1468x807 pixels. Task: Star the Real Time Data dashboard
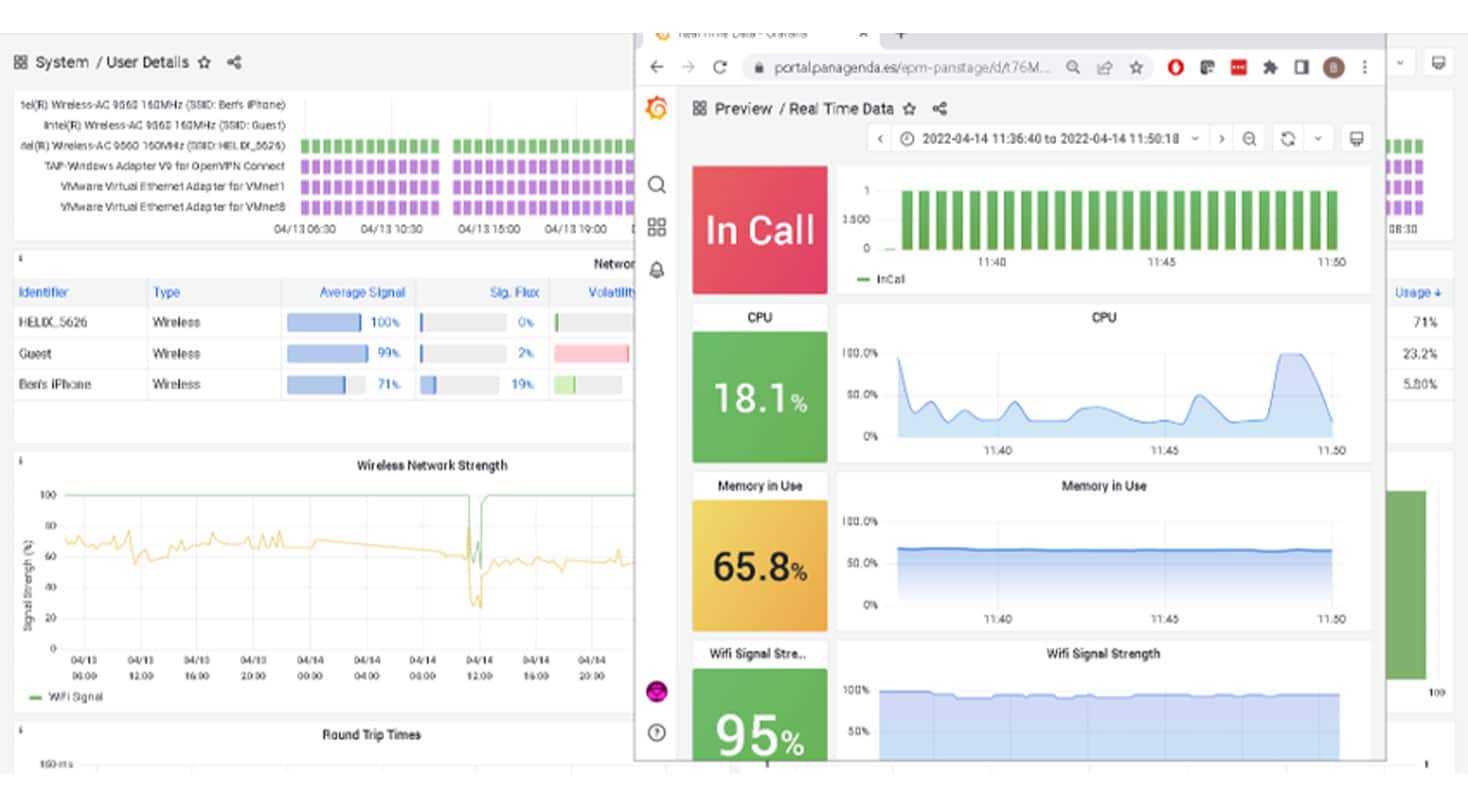(909, 109)
